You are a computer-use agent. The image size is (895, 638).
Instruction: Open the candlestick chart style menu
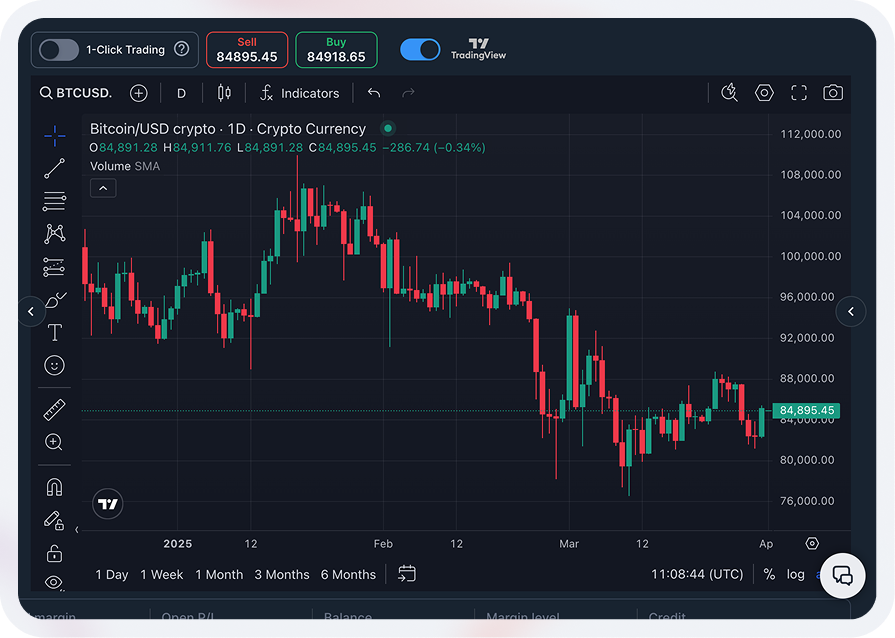point(224,93)
